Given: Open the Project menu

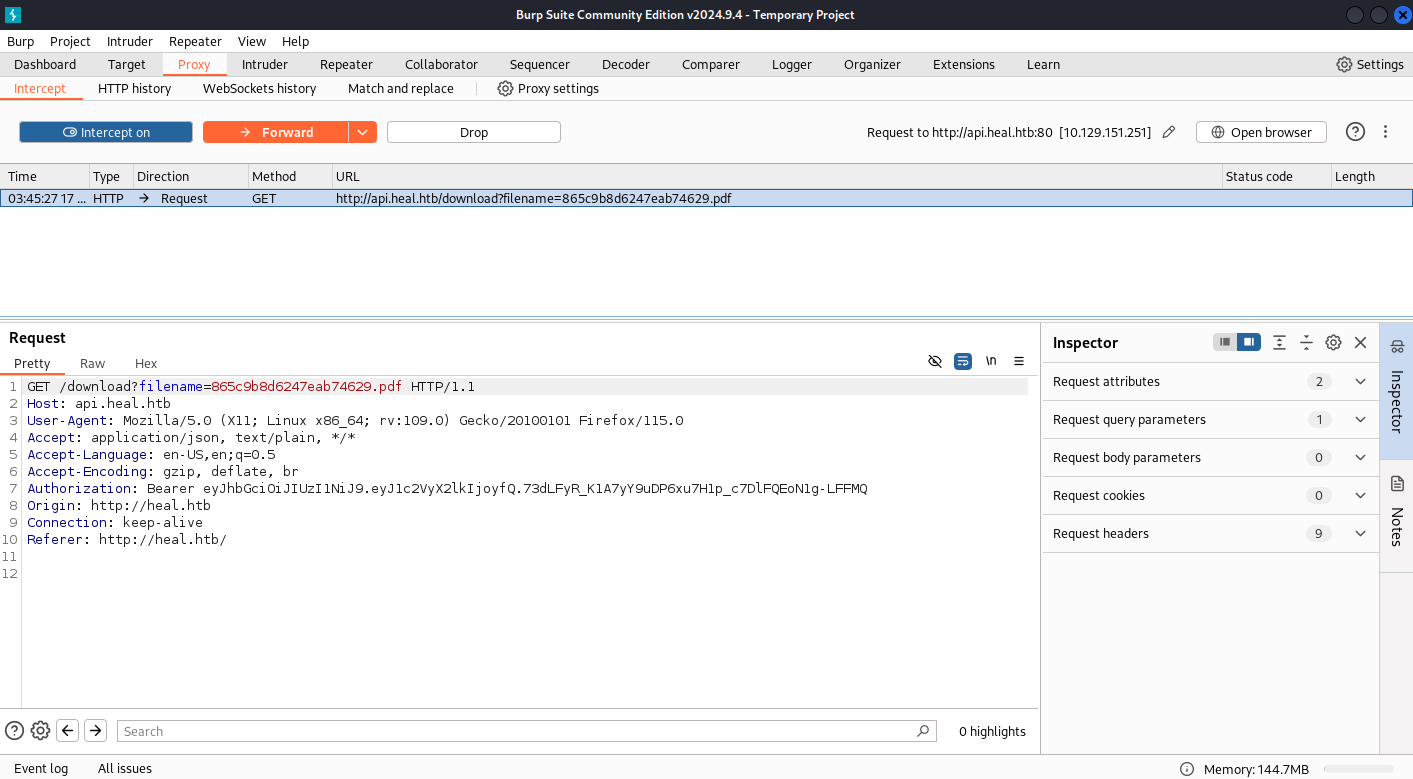Looking at the screenshot, I should [70, 41].
